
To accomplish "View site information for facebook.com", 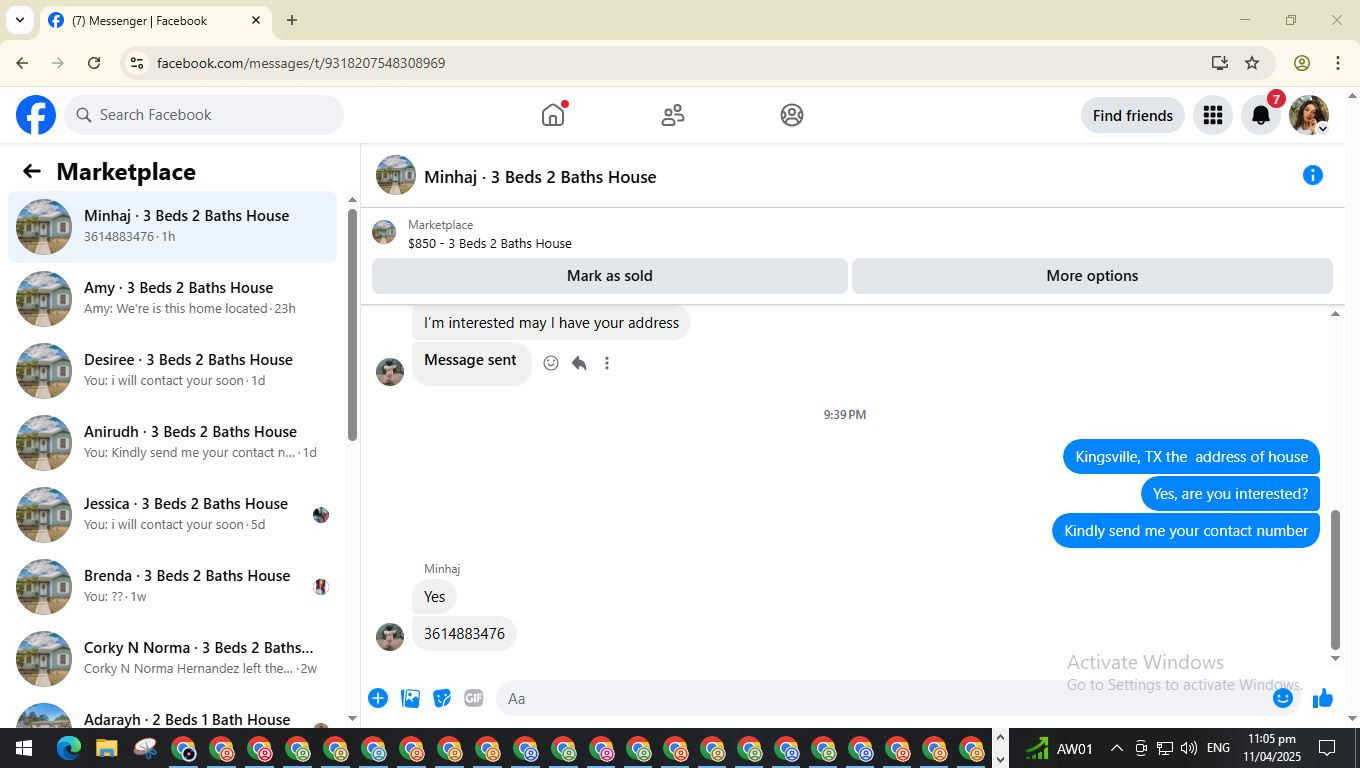I will tap(137, 63).
